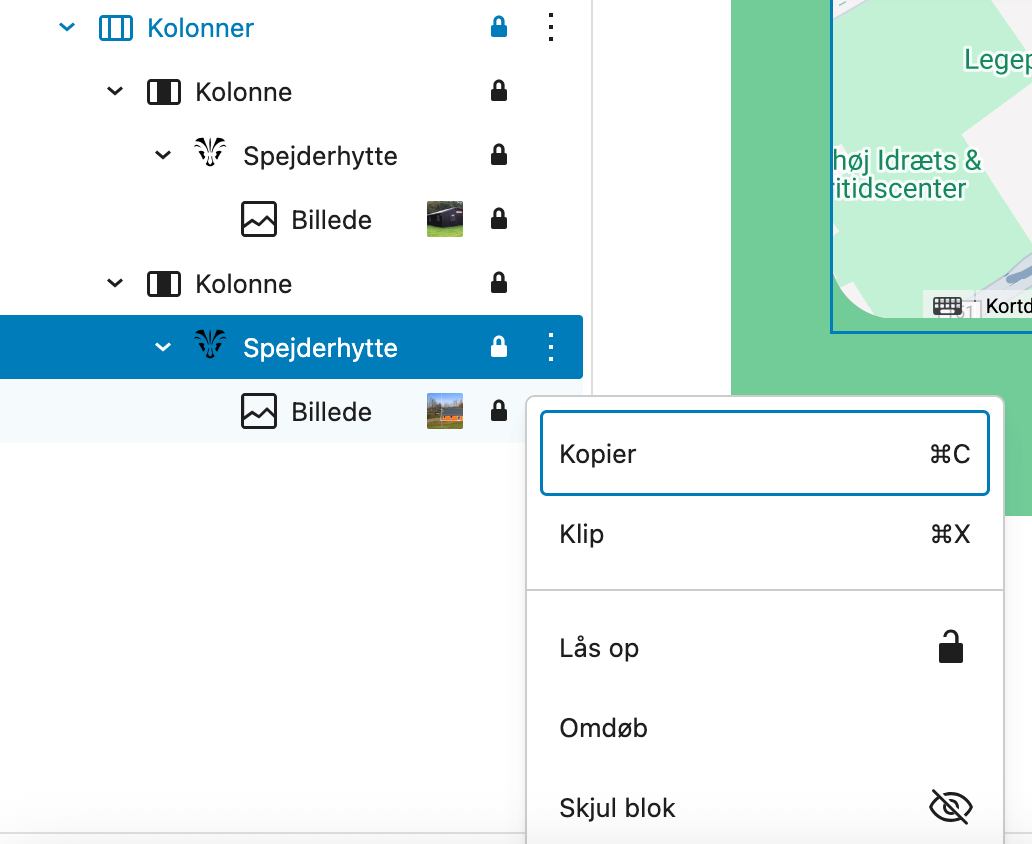Collapse the selected Spejderhytte item
The image size is (1032, 844).
coord(163,347)
